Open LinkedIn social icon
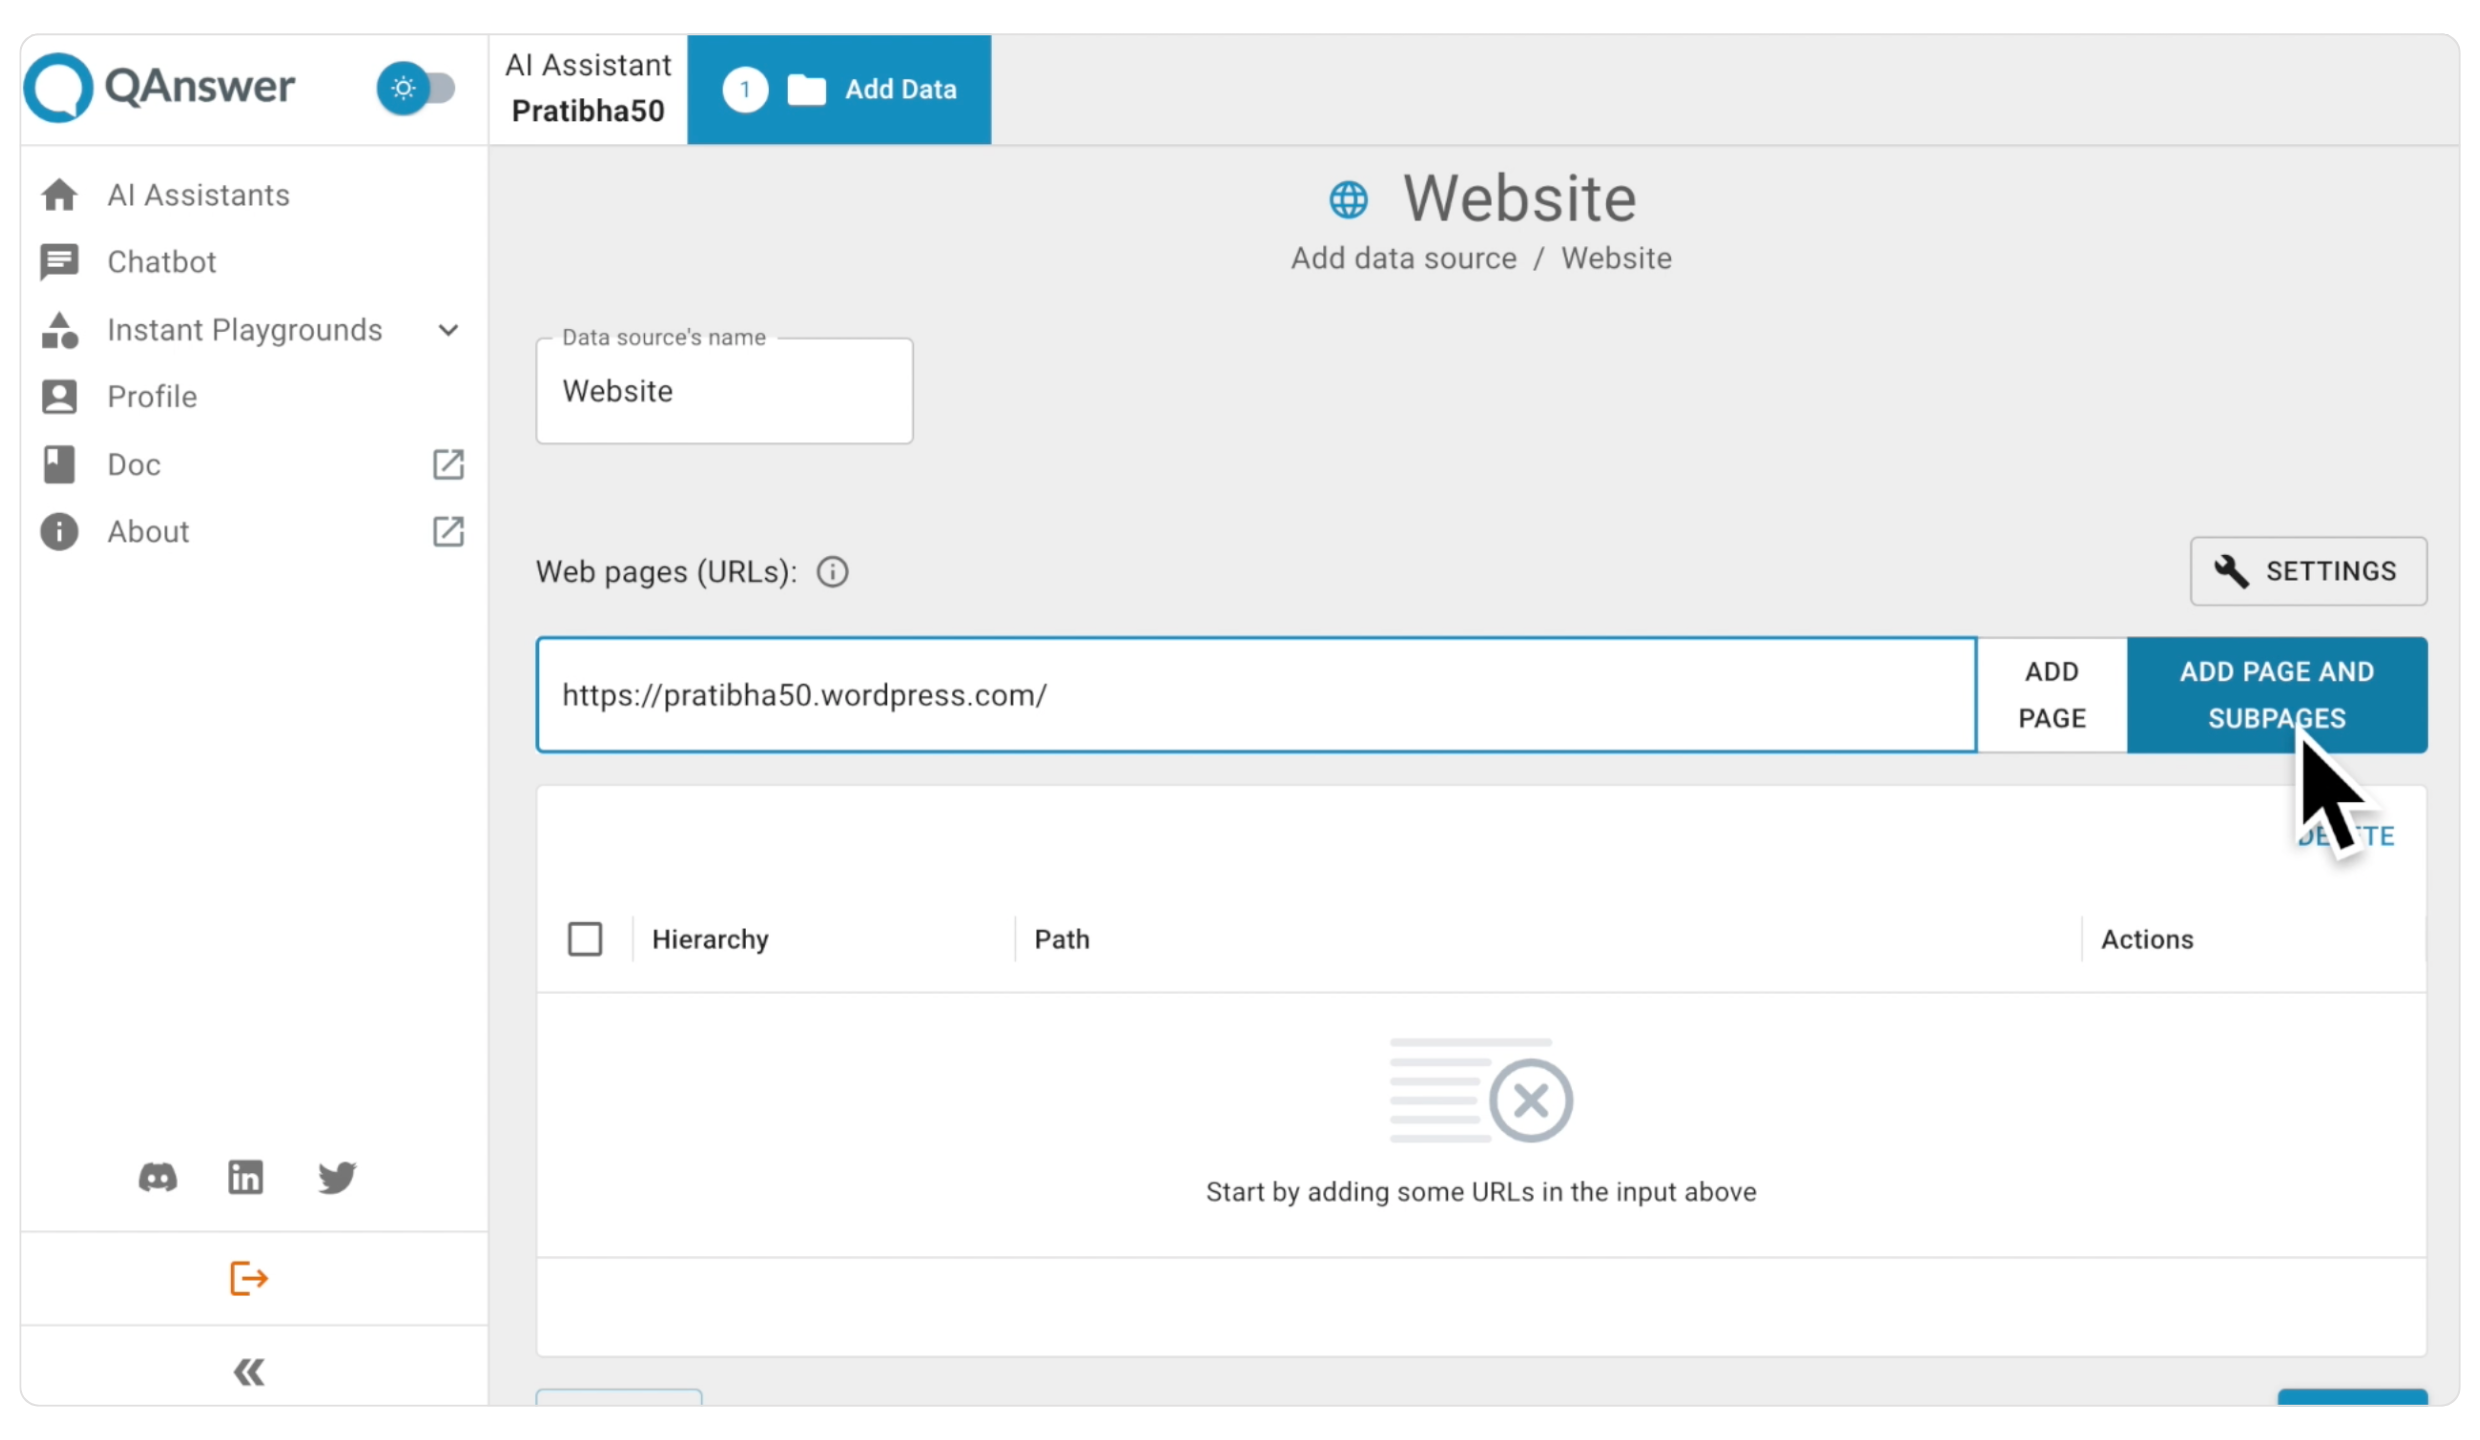This screenshot has height=1440, width=2480. pos(246,1178)
